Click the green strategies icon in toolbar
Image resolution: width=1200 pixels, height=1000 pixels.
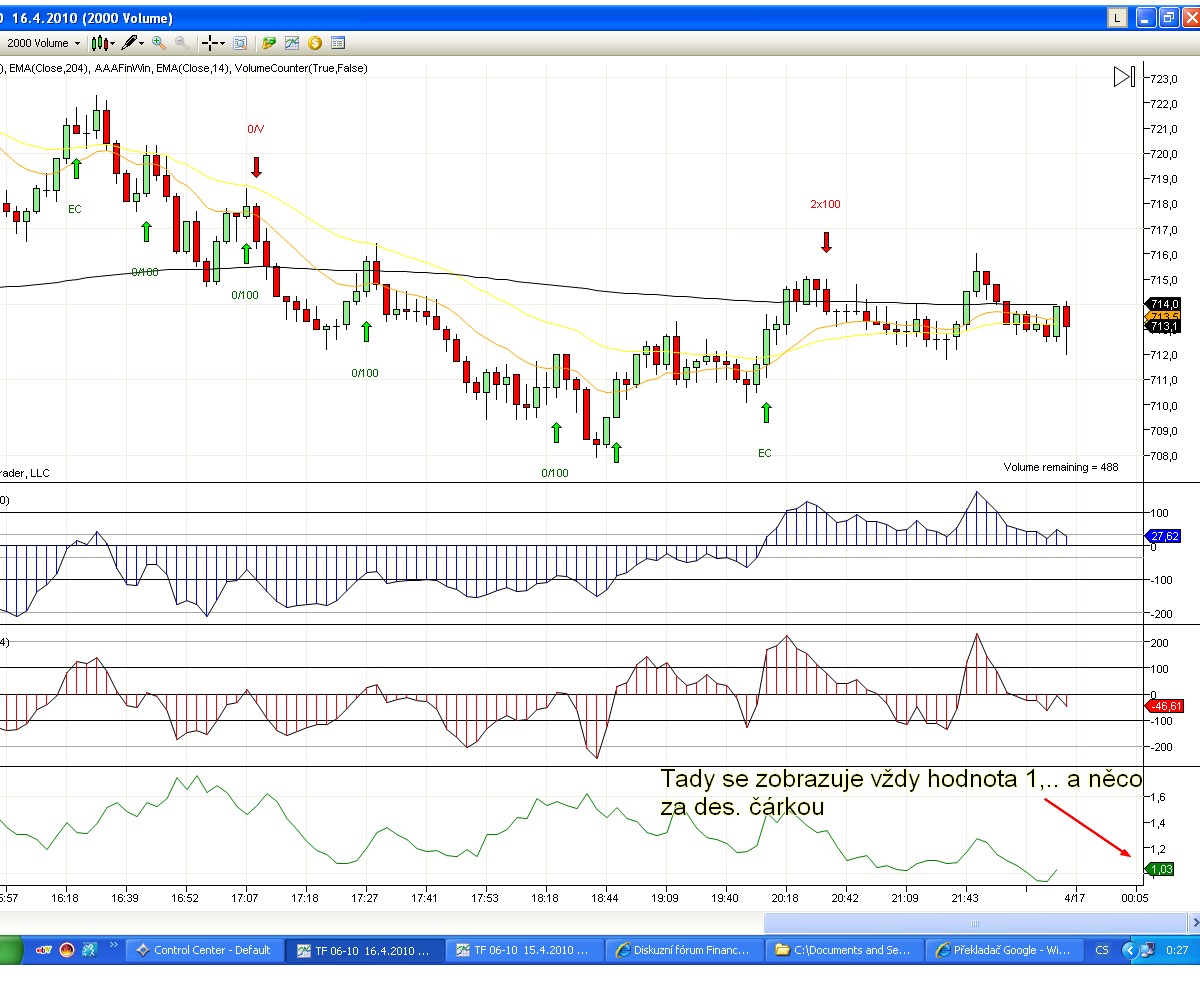point(269,43)
